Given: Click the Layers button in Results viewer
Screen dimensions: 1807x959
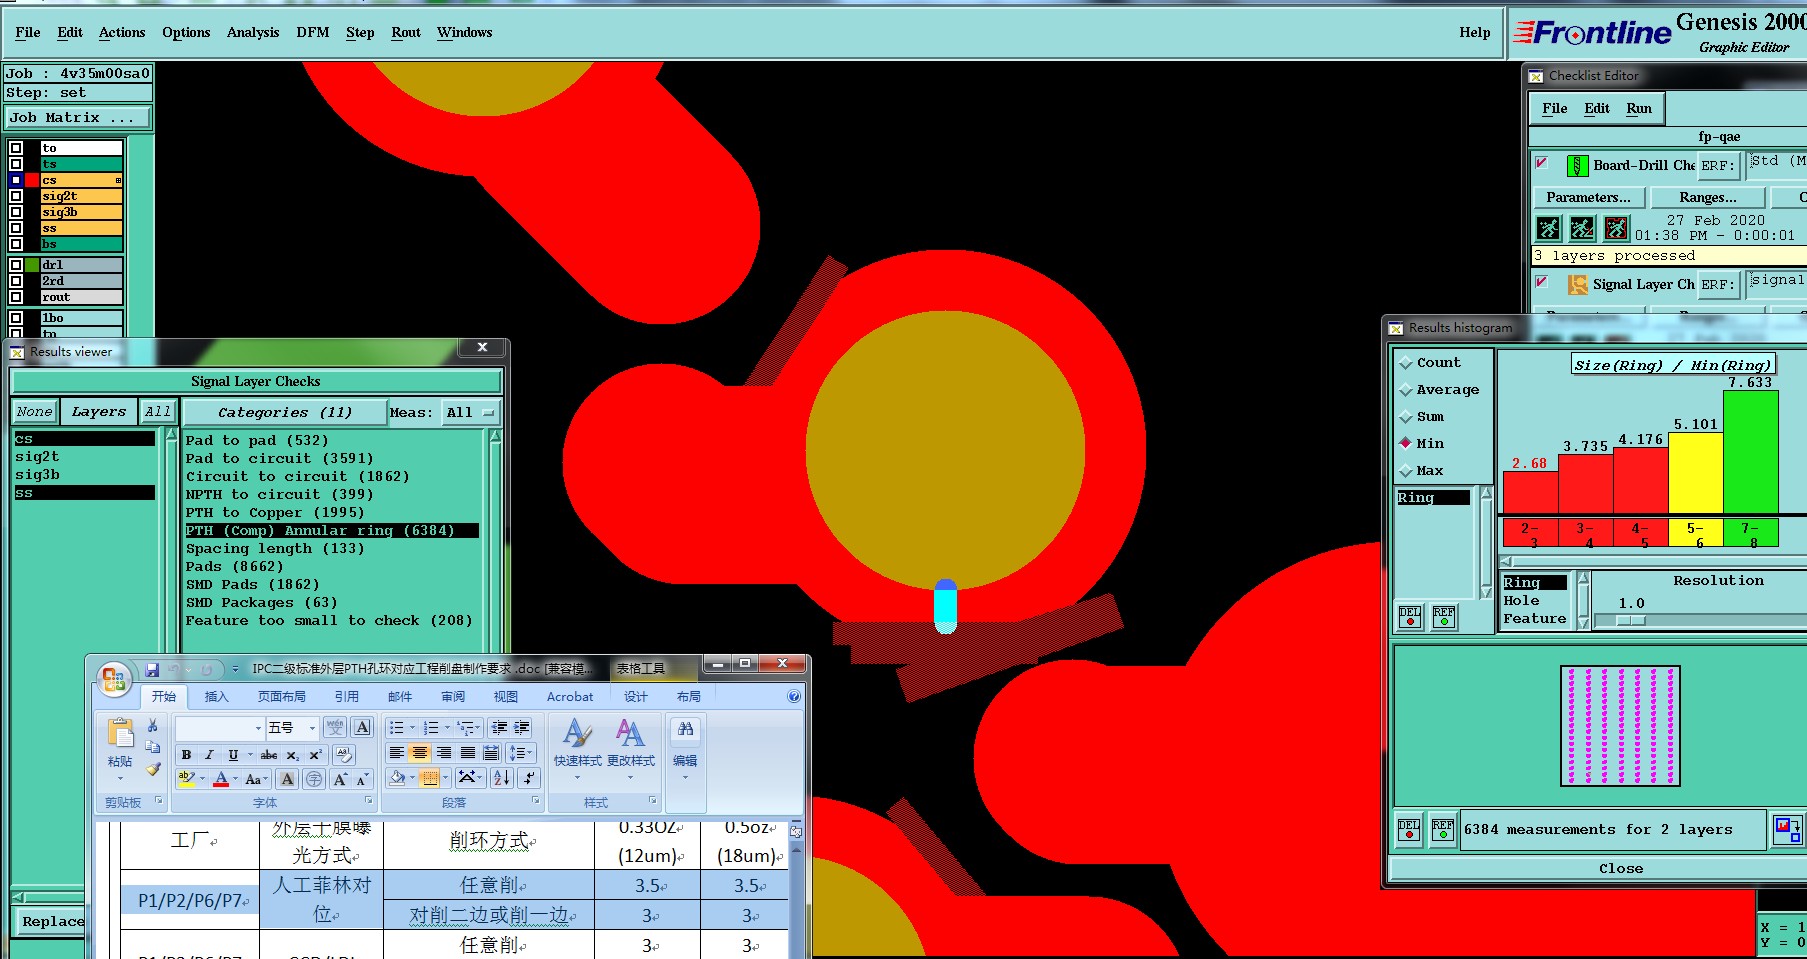Looking at the screenshot, I should (98, 411).
